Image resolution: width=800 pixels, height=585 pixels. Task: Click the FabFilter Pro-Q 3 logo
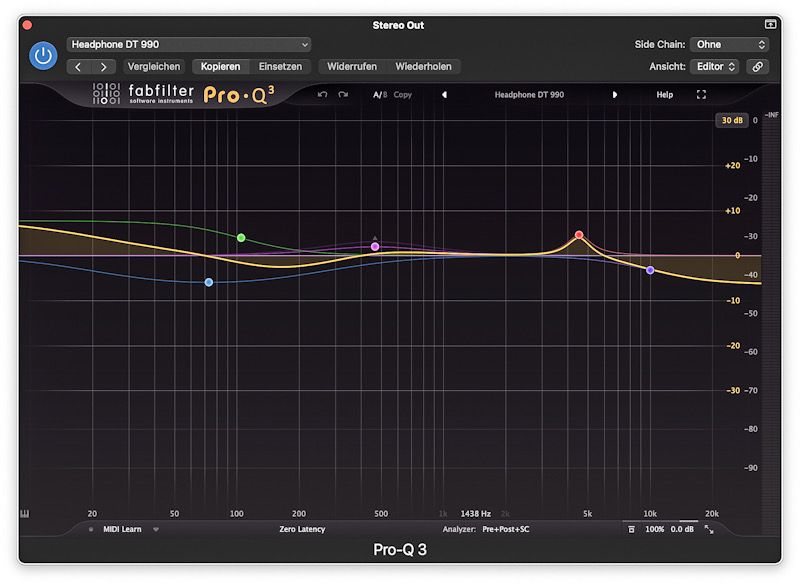tap(184, 94)
